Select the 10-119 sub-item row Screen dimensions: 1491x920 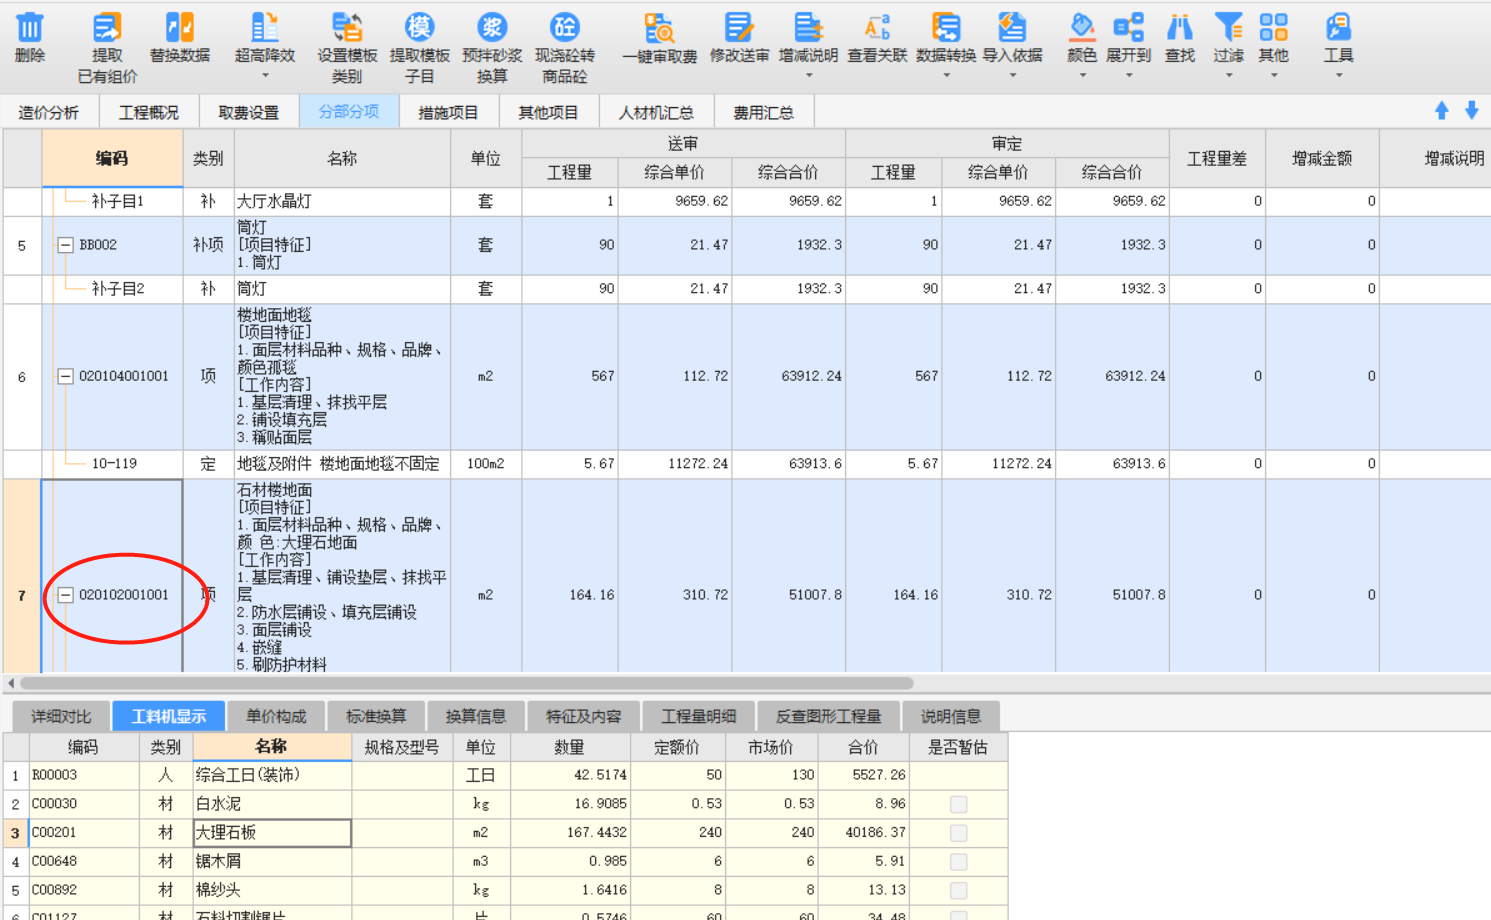tap(745, 464)
